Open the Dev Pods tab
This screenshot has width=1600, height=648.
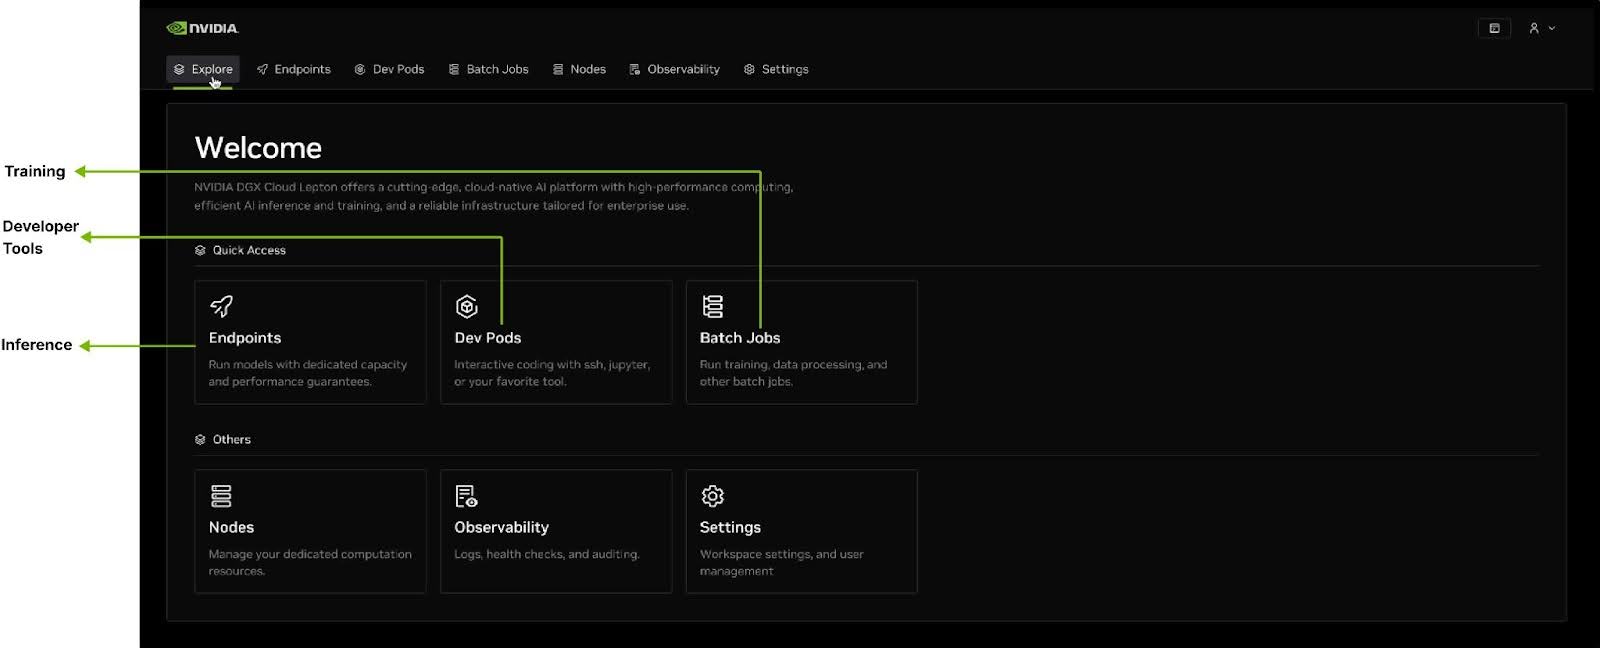click(x=389, y=69)
